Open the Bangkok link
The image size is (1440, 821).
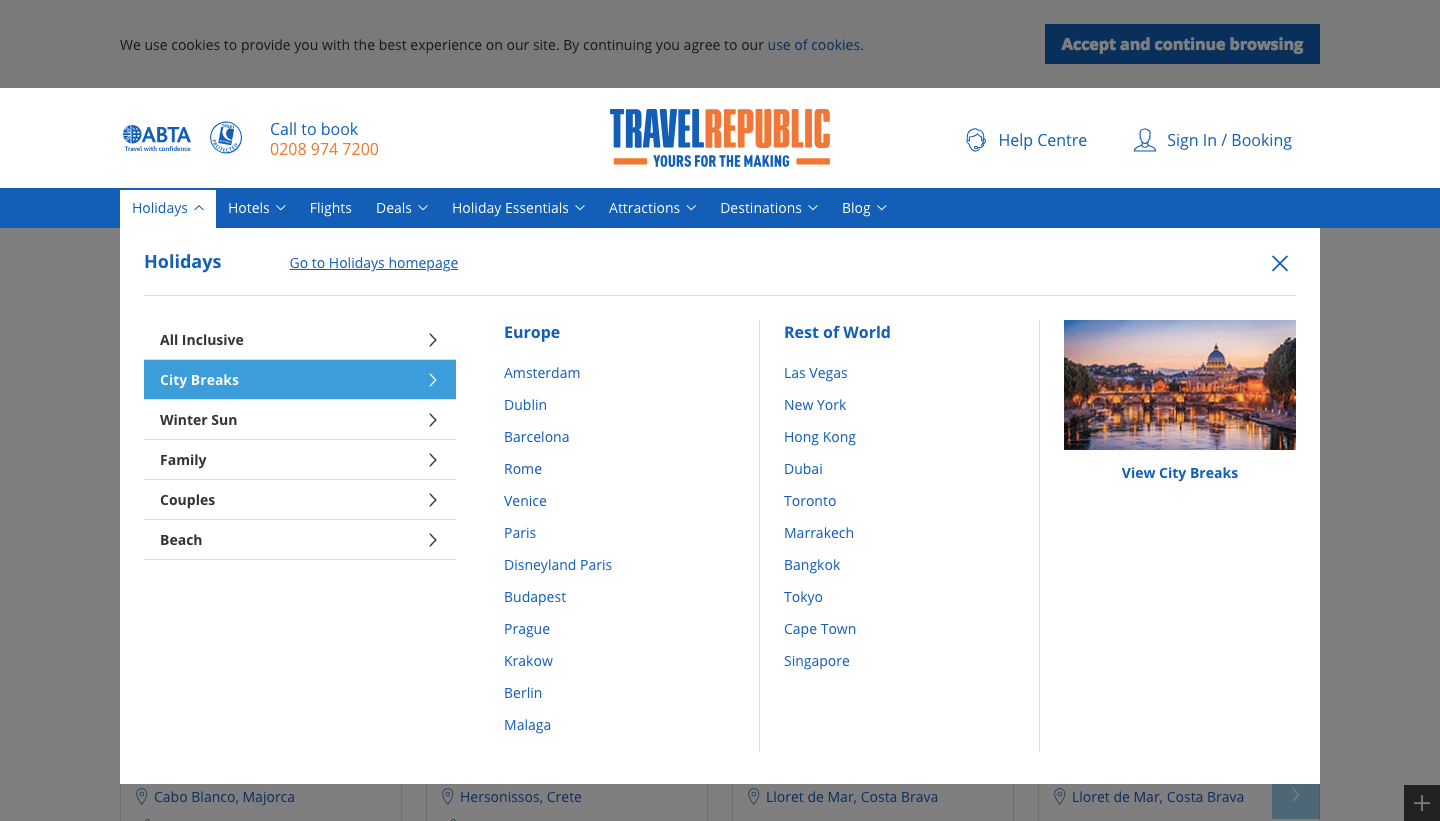tap(812, 565)
